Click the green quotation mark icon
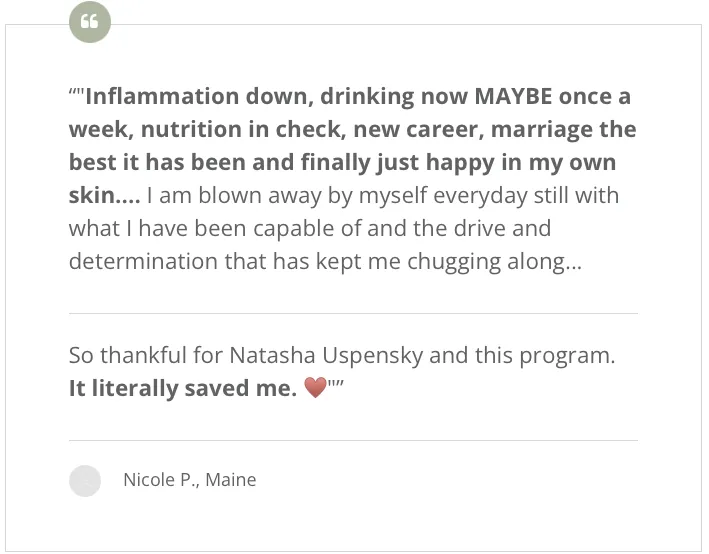Screen dimensions: 709x554 tap(89, 22)
